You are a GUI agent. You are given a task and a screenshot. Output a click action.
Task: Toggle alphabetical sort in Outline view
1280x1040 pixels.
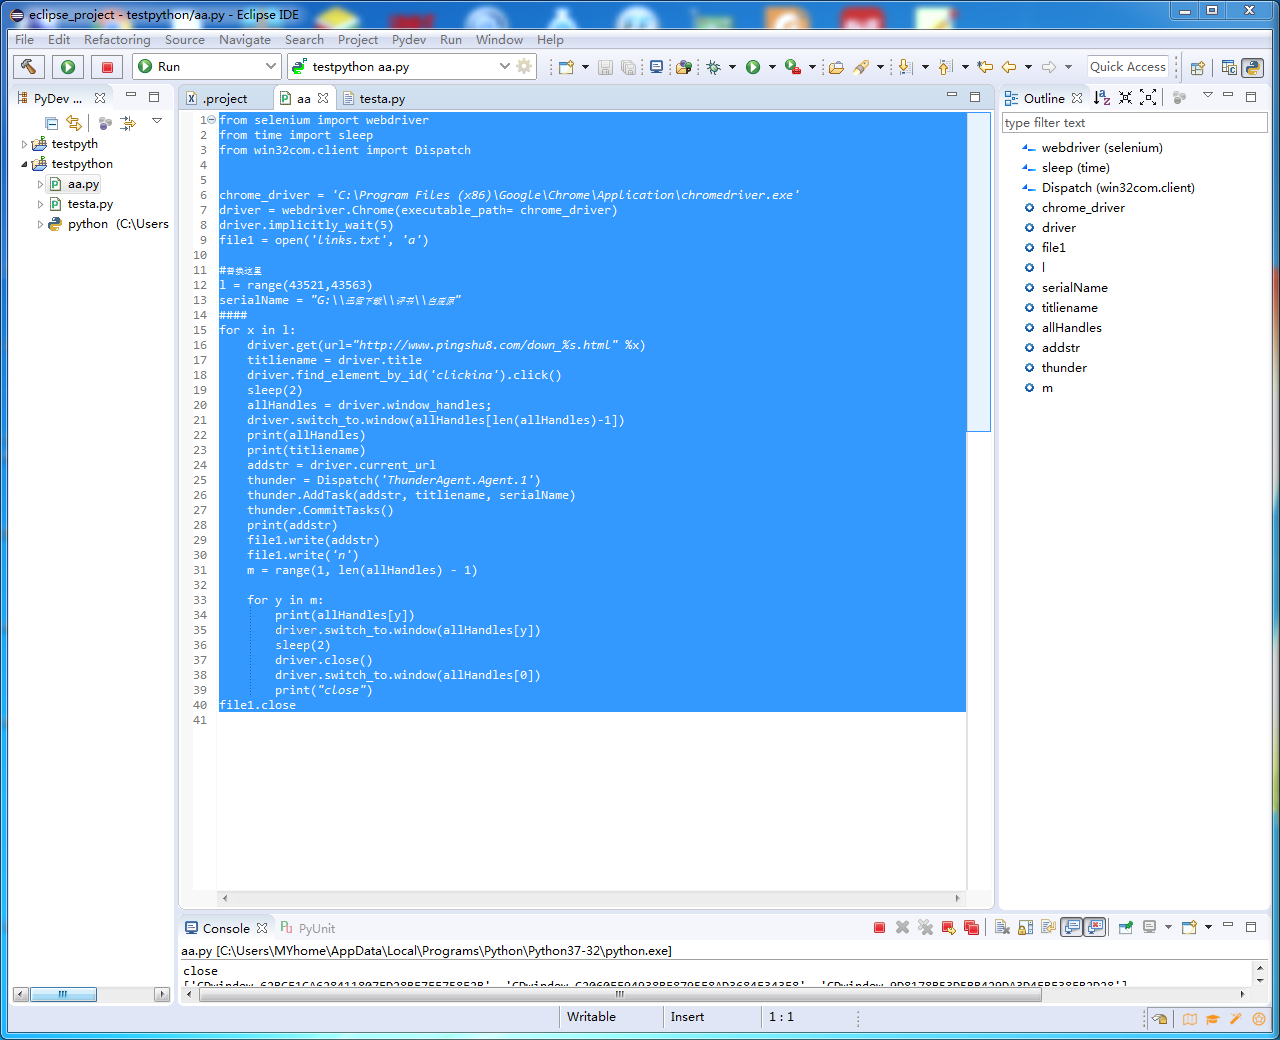1101,97
